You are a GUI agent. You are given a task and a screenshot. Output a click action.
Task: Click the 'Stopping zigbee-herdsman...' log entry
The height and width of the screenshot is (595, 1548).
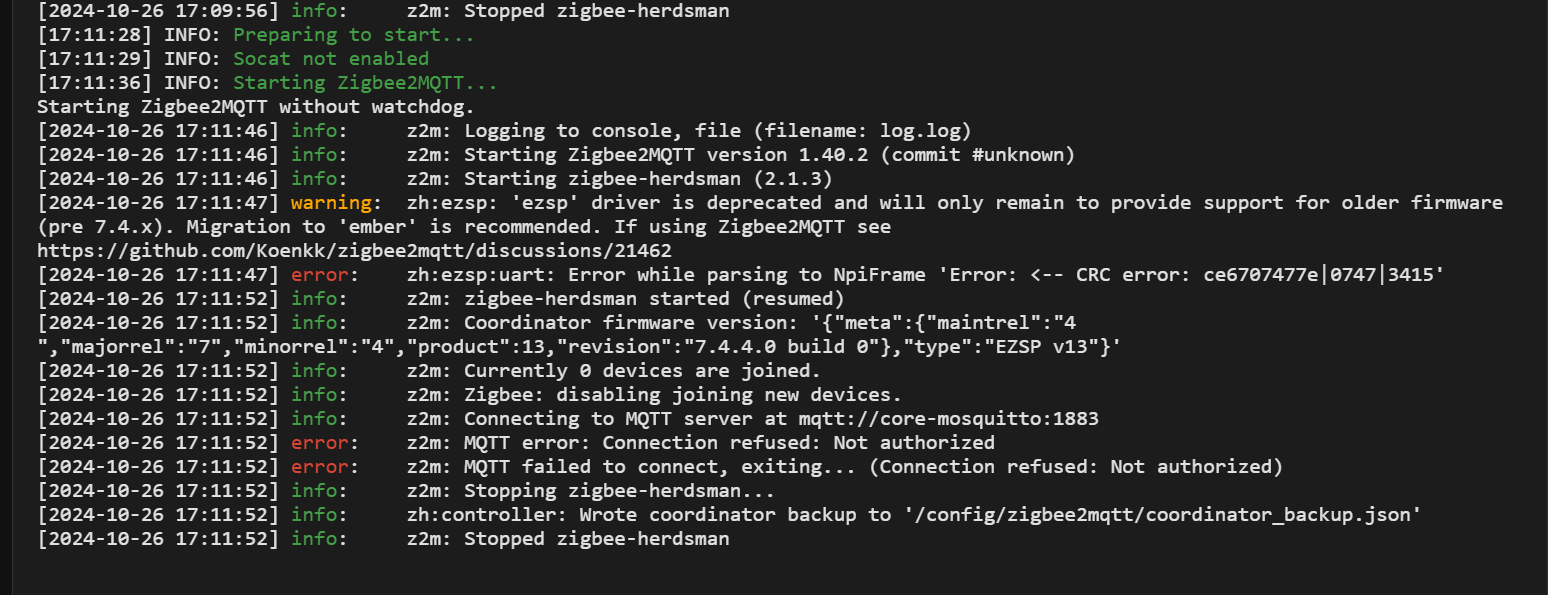click(x=619, y=490)
